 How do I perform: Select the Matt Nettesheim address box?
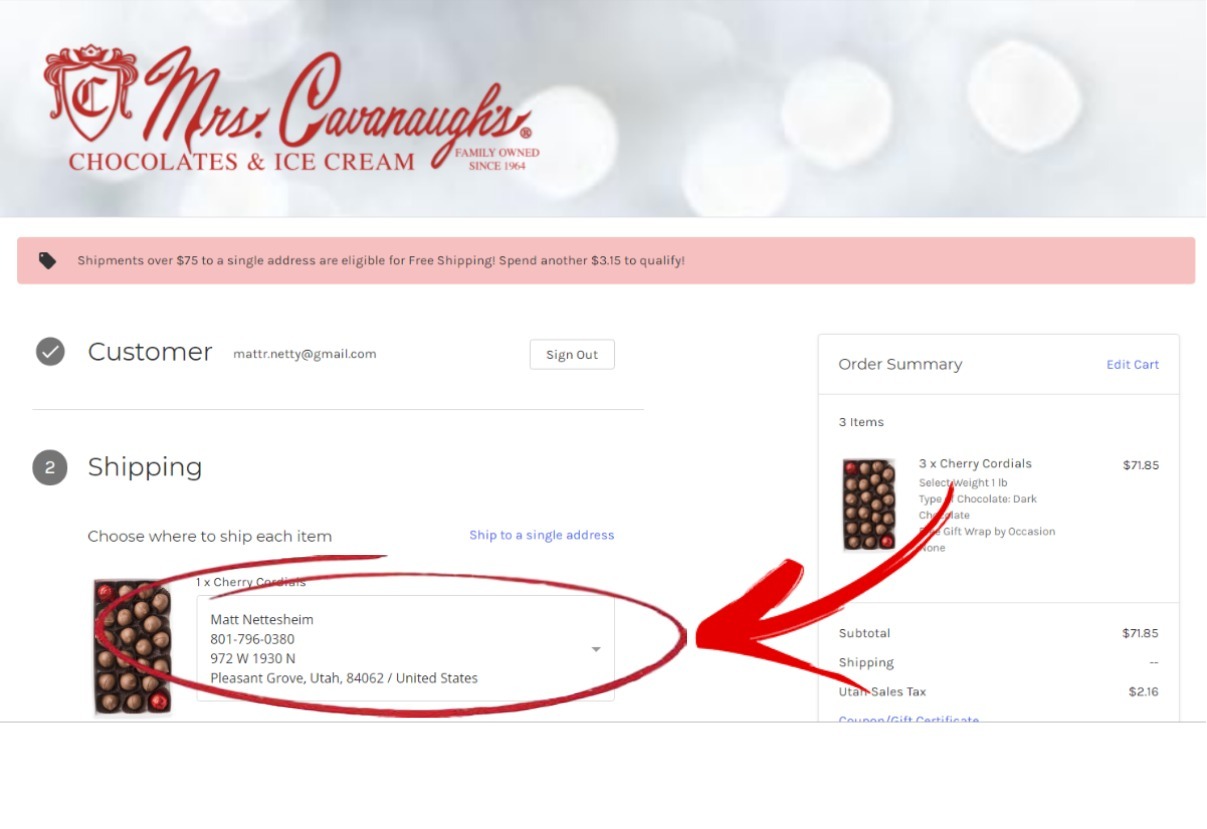pos(405,648)
